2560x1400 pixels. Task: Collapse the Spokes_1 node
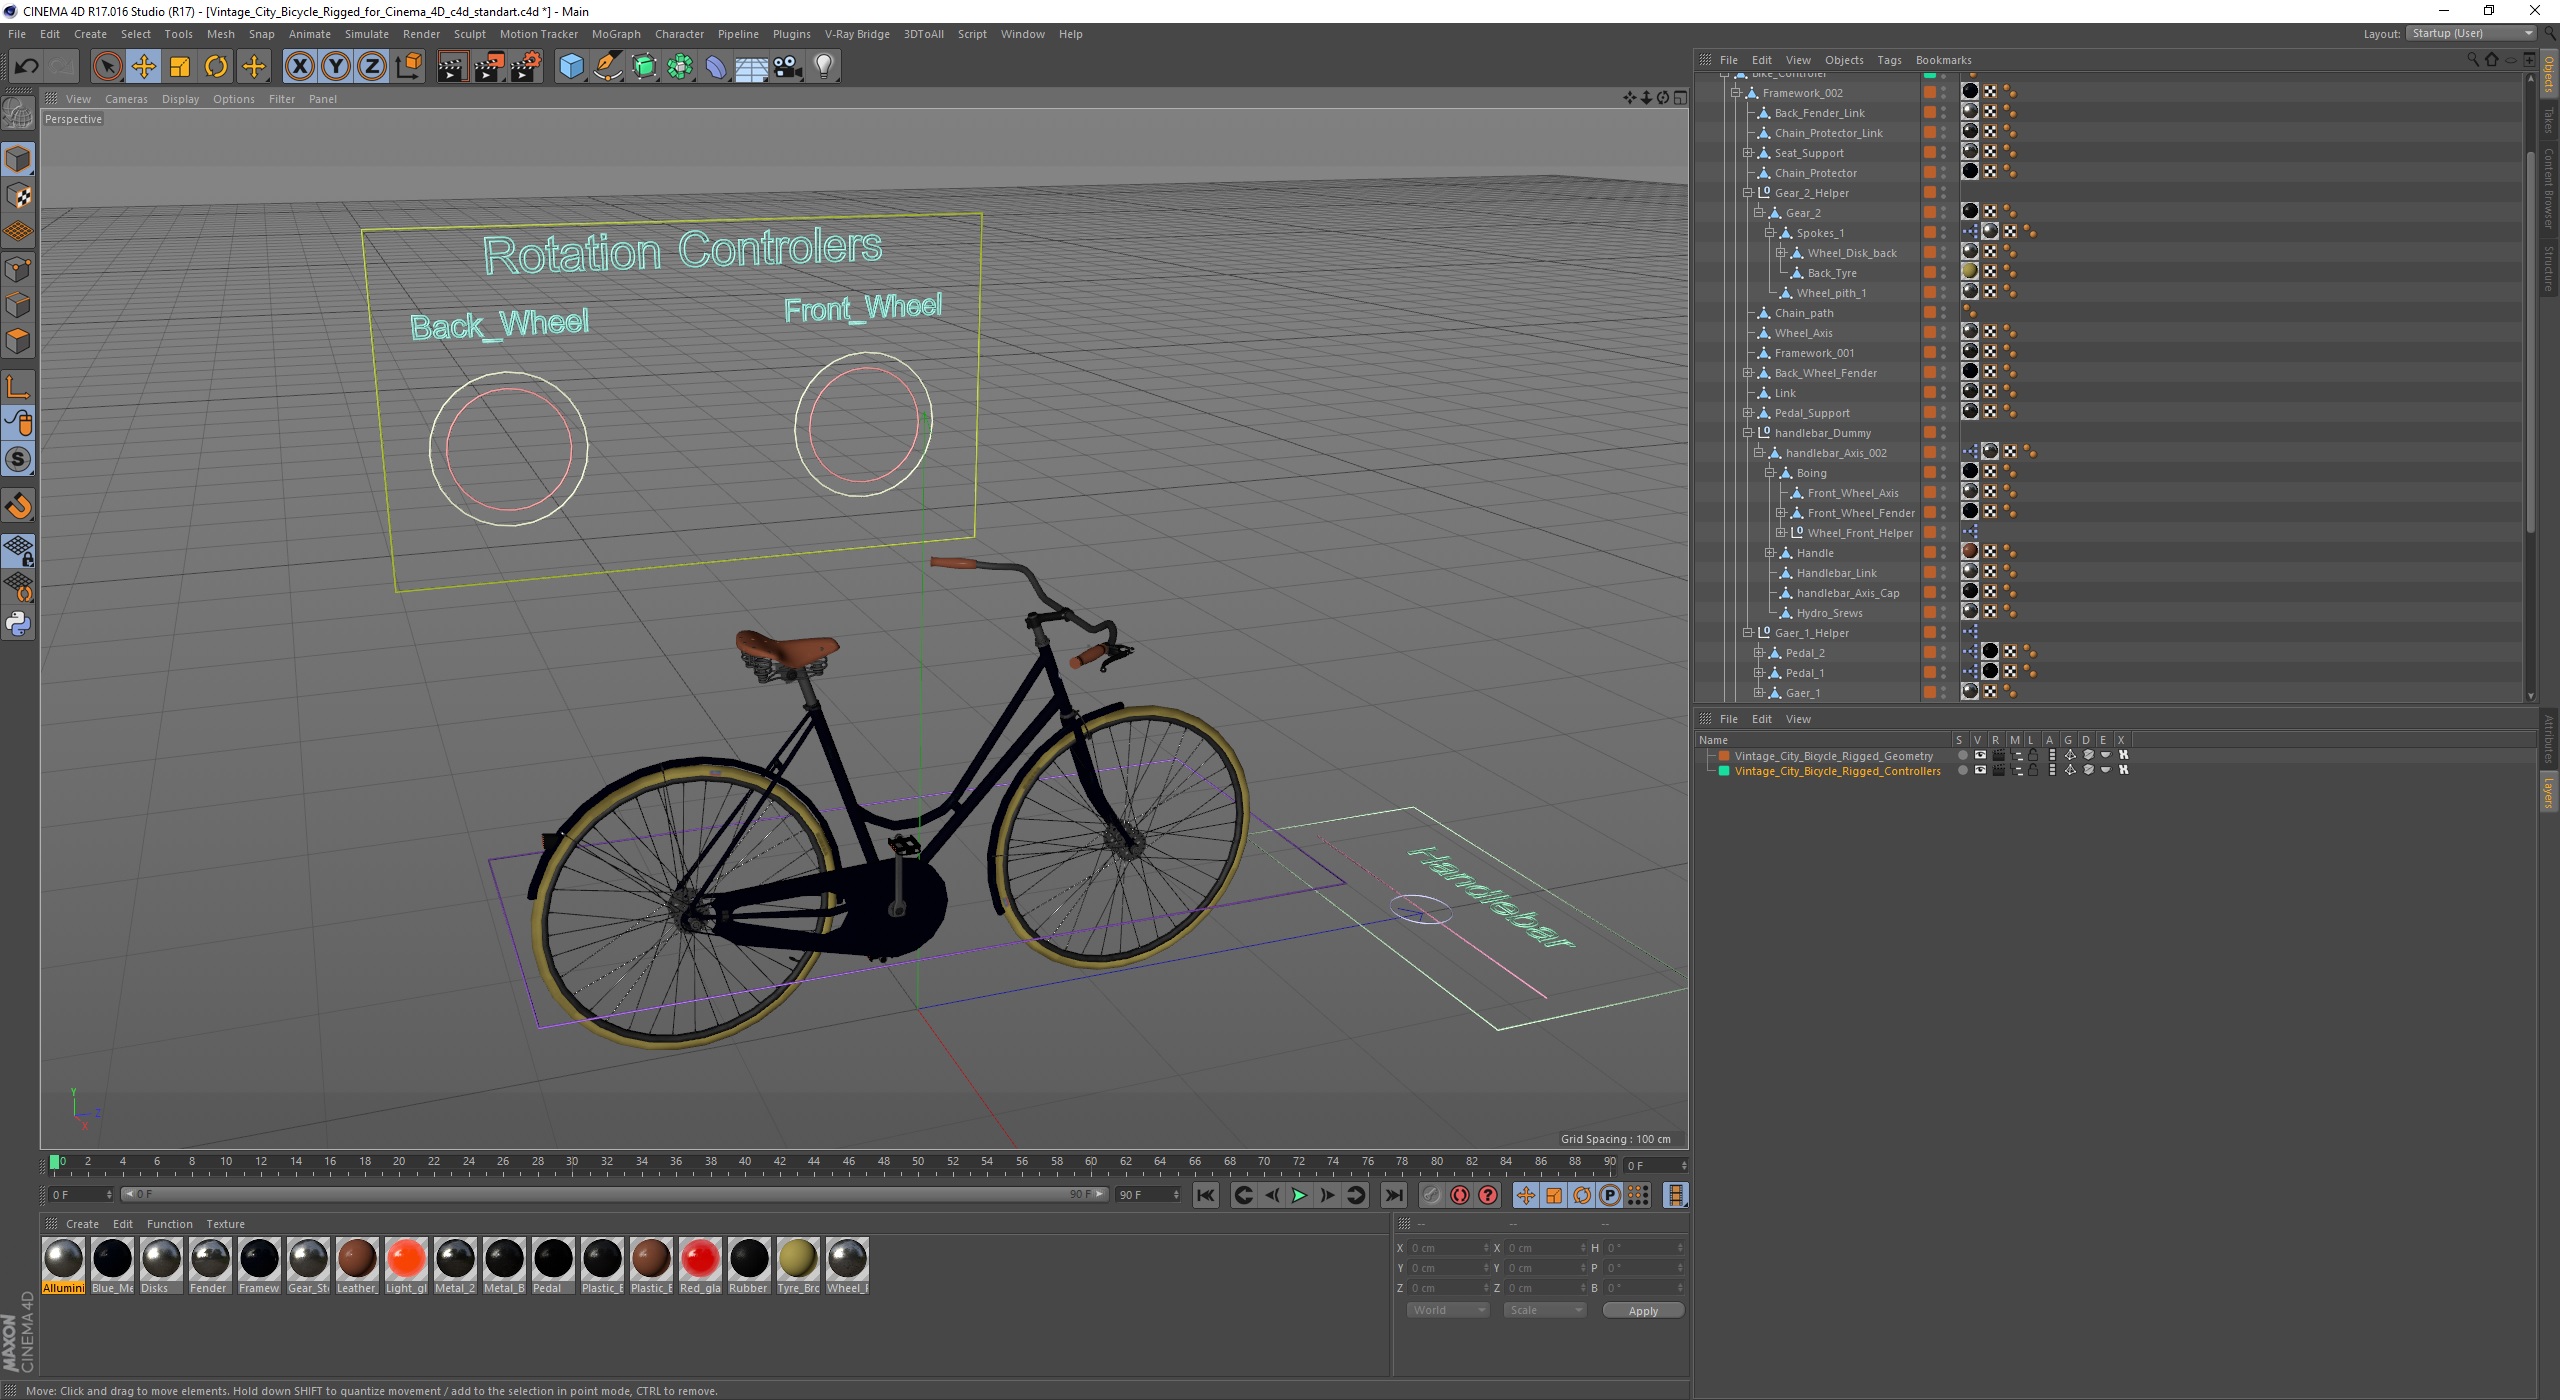(x=1770, y=233)
